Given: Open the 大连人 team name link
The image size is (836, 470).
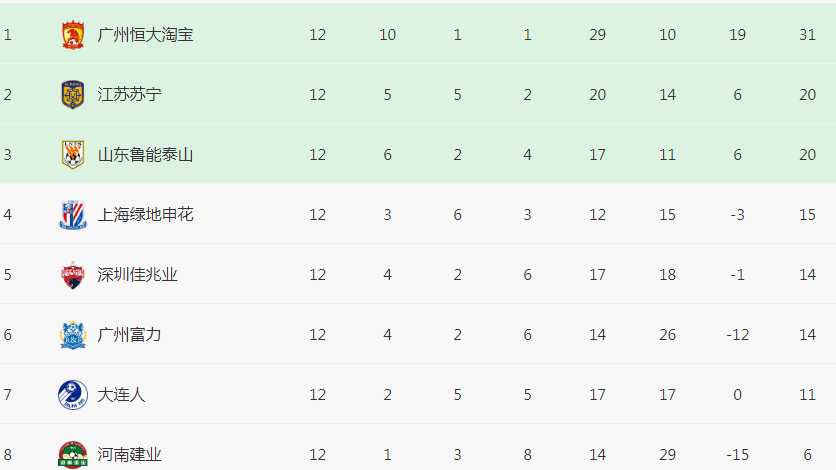Looking at the screenshot, I should click(x=121, y=395).
